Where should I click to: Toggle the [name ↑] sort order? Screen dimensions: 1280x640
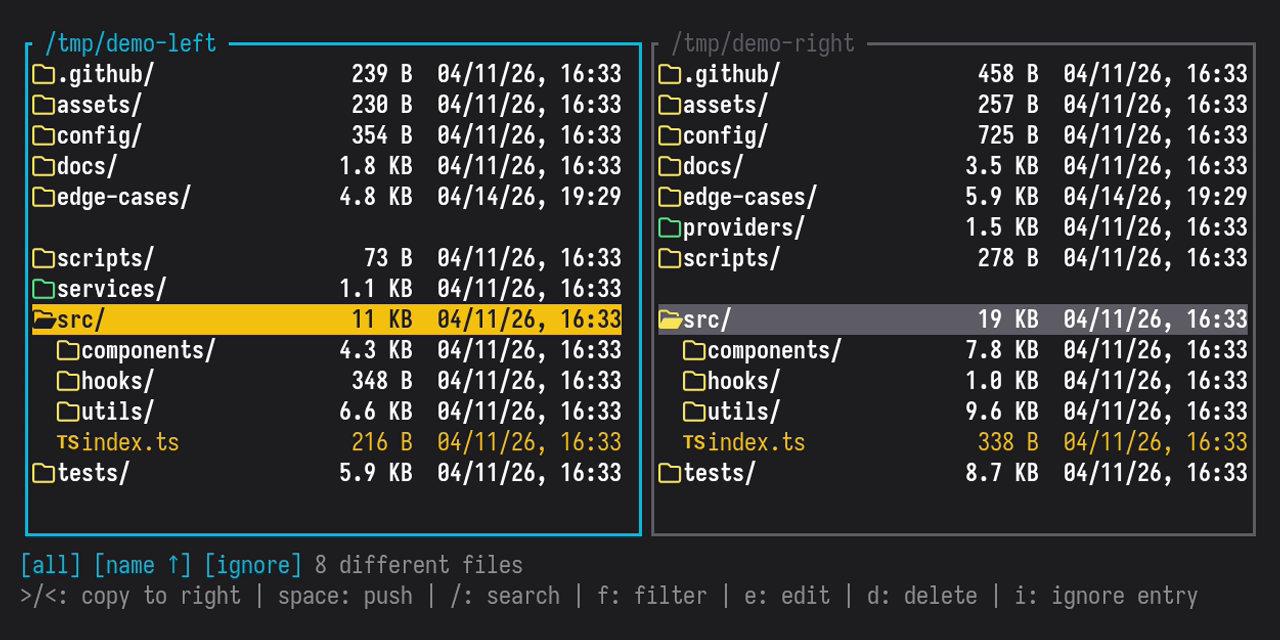tap(142, 566)
